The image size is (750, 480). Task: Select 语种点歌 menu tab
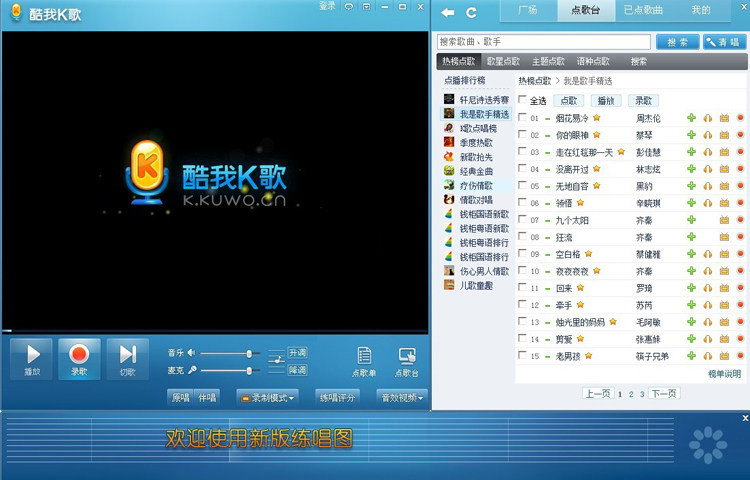593,61
